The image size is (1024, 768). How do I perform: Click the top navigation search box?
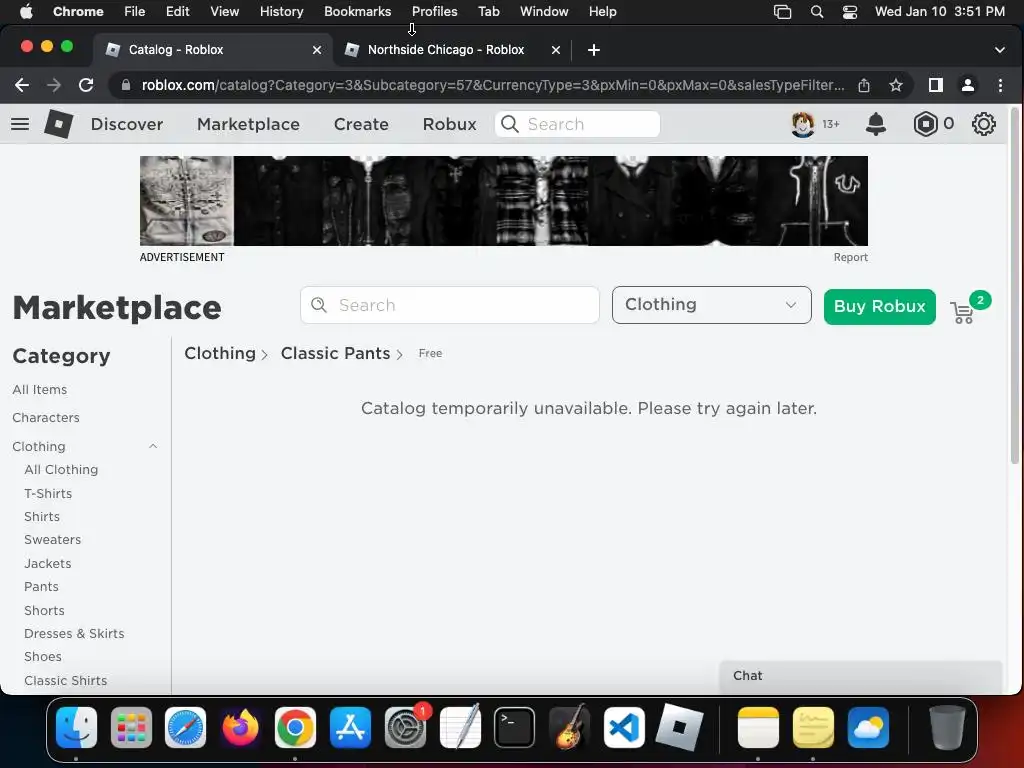pos(577,124)
